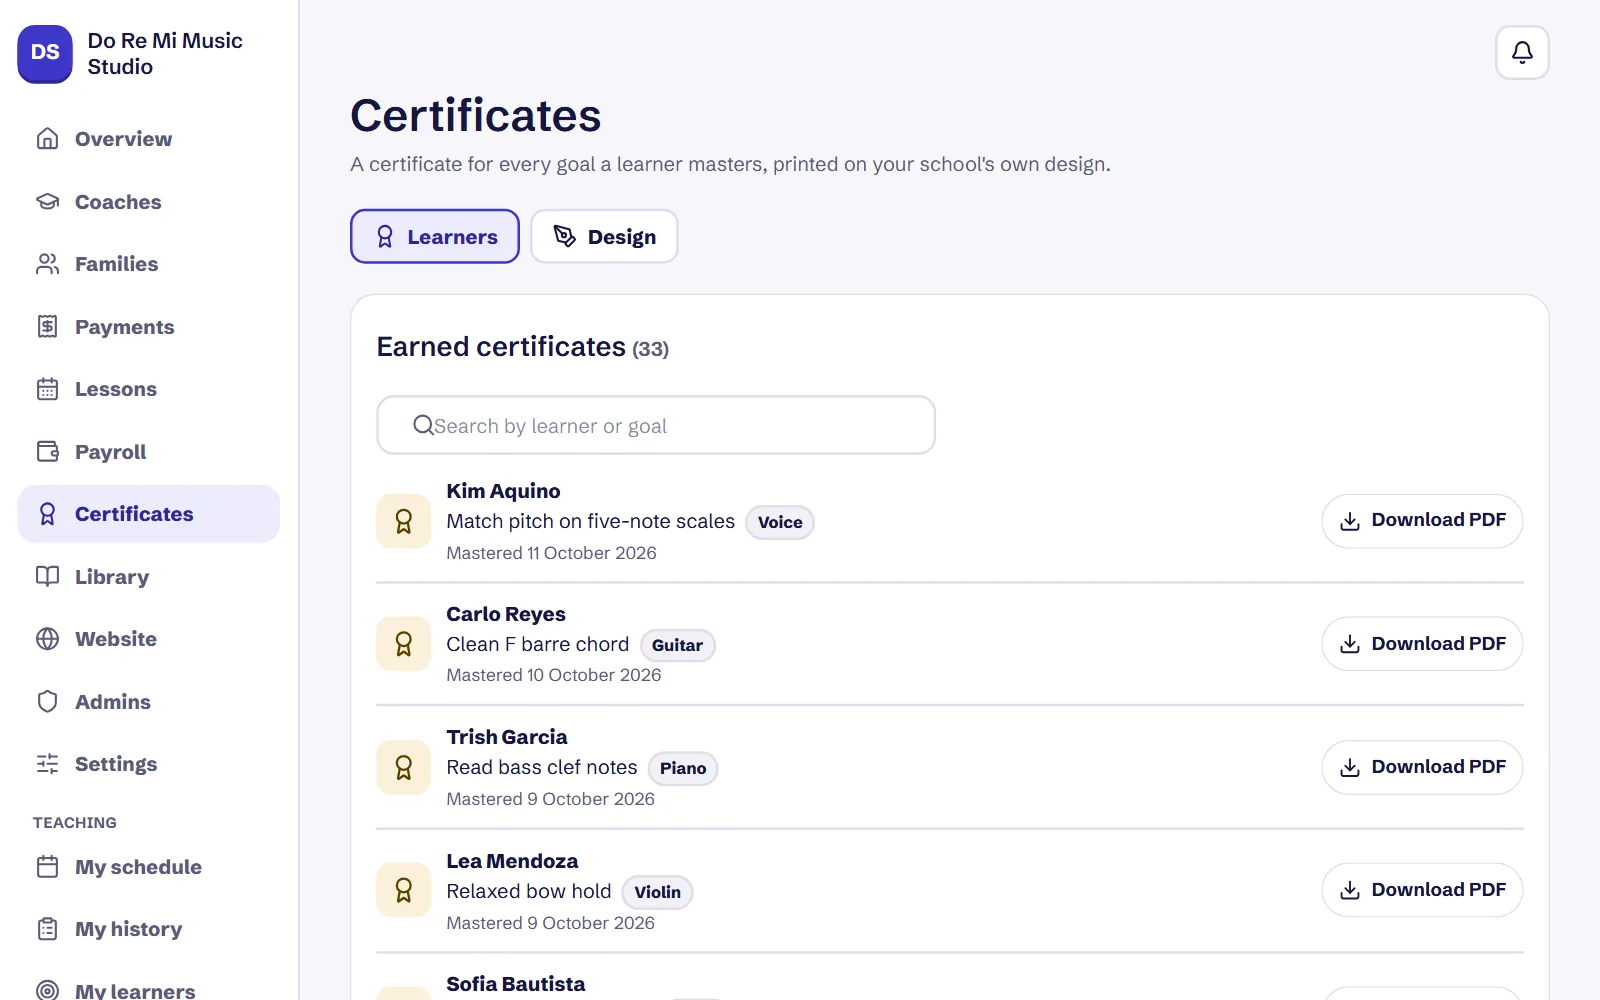This screenshot has width=1600, height=1000.
Task: Click Kim Aquino's certificate ribbon icon
Action: [x=403, y=521]
